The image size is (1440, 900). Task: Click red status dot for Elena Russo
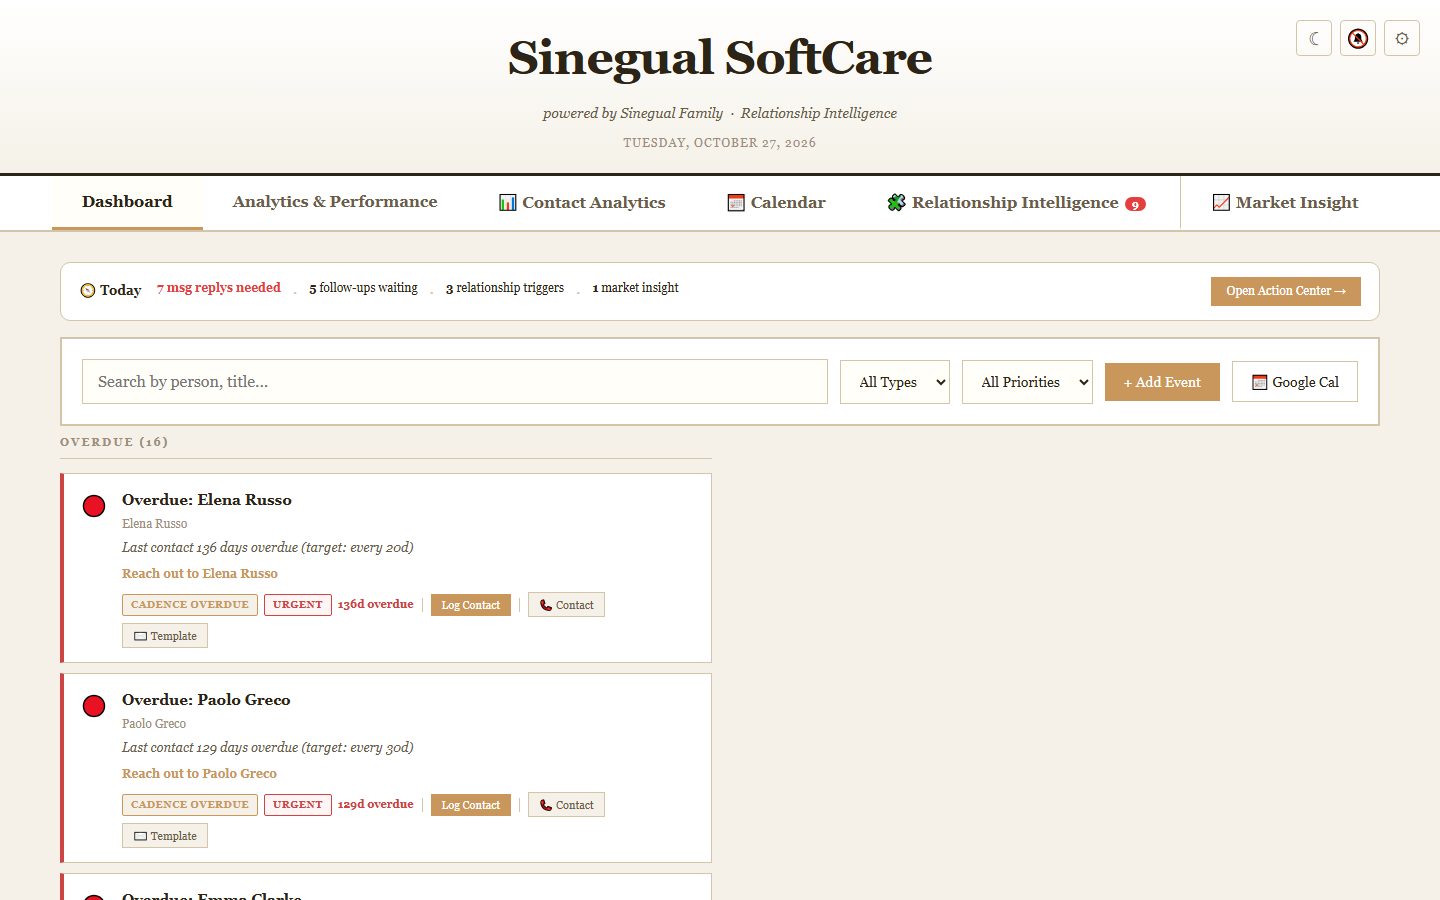click(x=94, y=506)
